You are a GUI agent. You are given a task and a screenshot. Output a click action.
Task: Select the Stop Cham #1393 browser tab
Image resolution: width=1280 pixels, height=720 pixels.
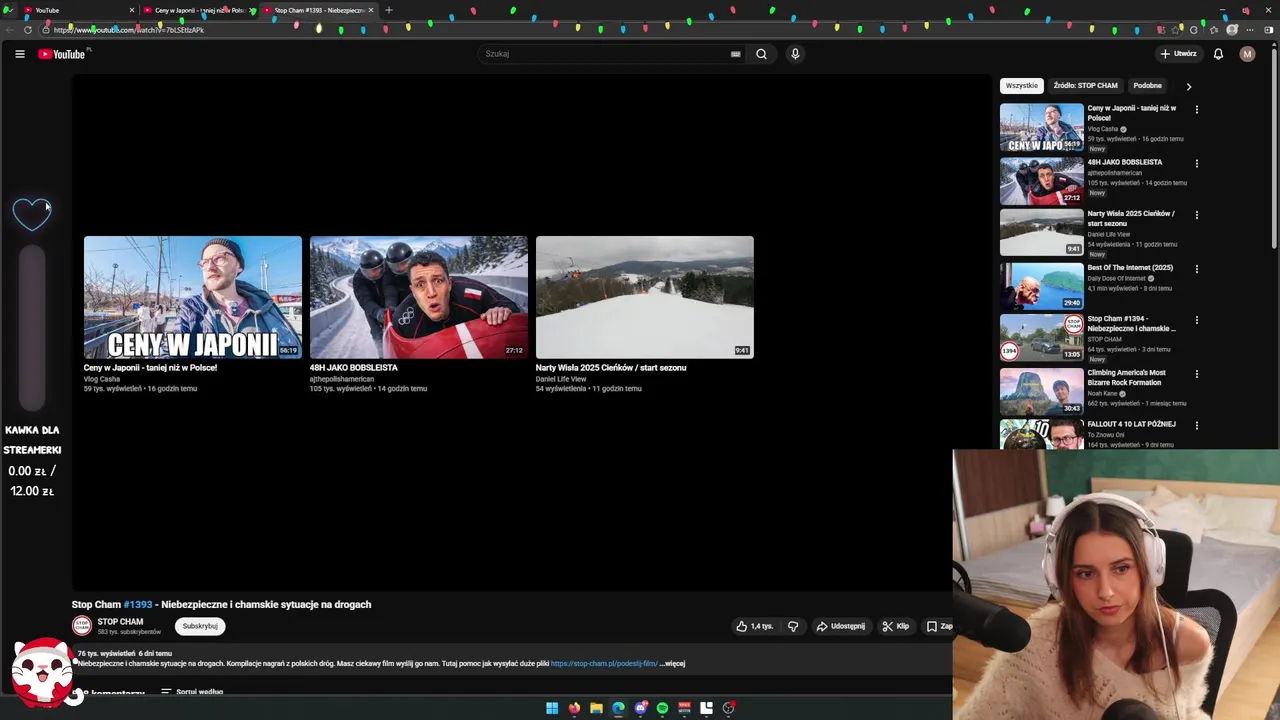pos(319,10)
